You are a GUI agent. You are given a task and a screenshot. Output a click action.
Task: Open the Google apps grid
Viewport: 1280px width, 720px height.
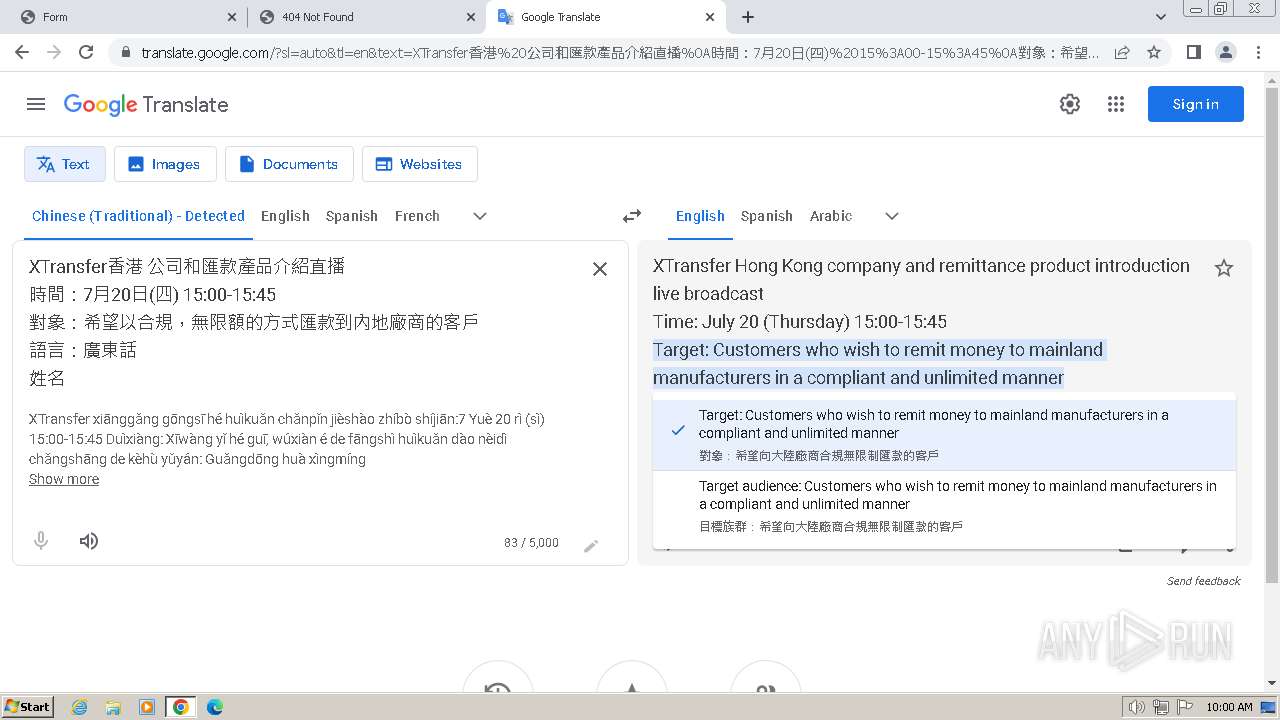(1116, 104)
